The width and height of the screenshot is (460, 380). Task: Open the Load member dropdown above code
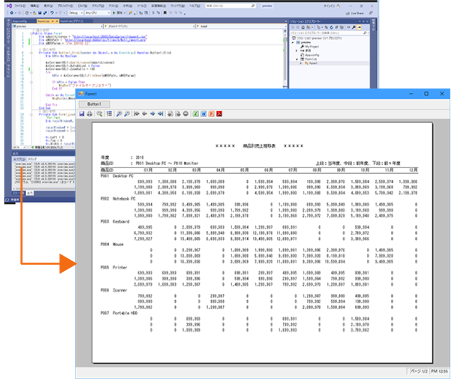(240, 26)
